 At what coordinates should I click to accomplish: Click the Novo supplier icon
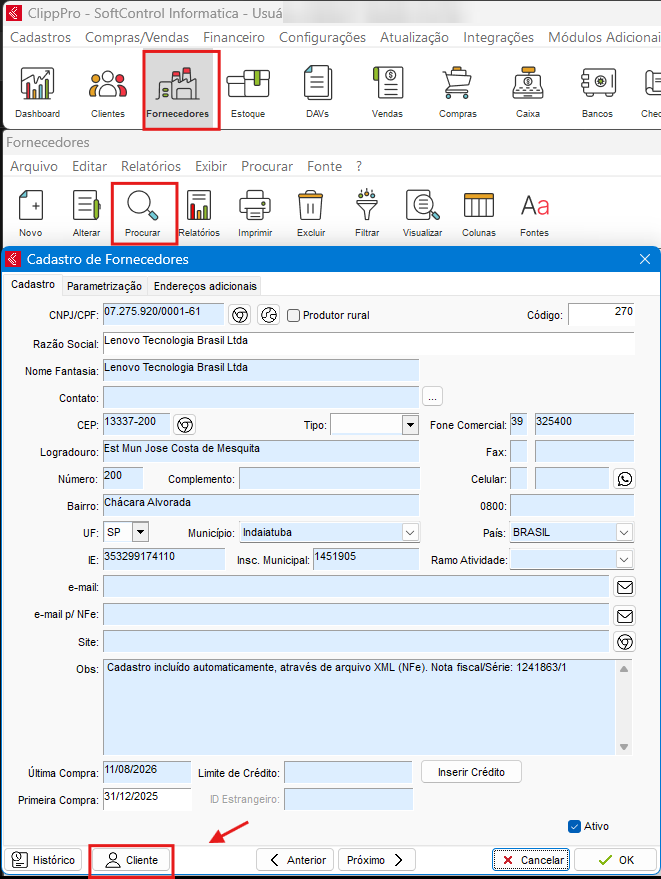tap(31, 213)
